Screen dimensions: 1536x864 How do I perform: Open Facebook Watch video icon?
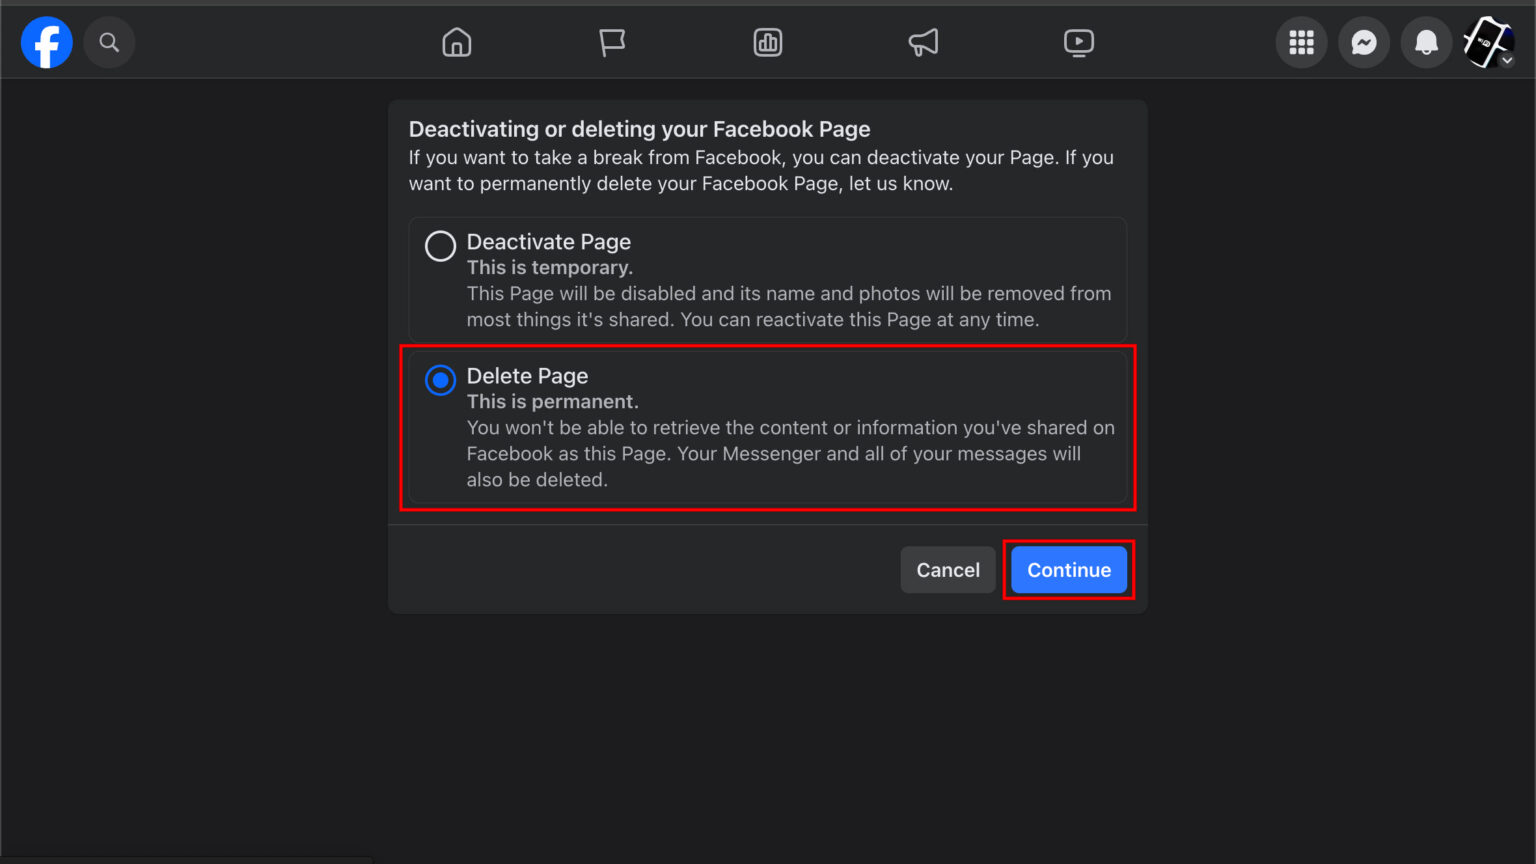point(1078,42)
